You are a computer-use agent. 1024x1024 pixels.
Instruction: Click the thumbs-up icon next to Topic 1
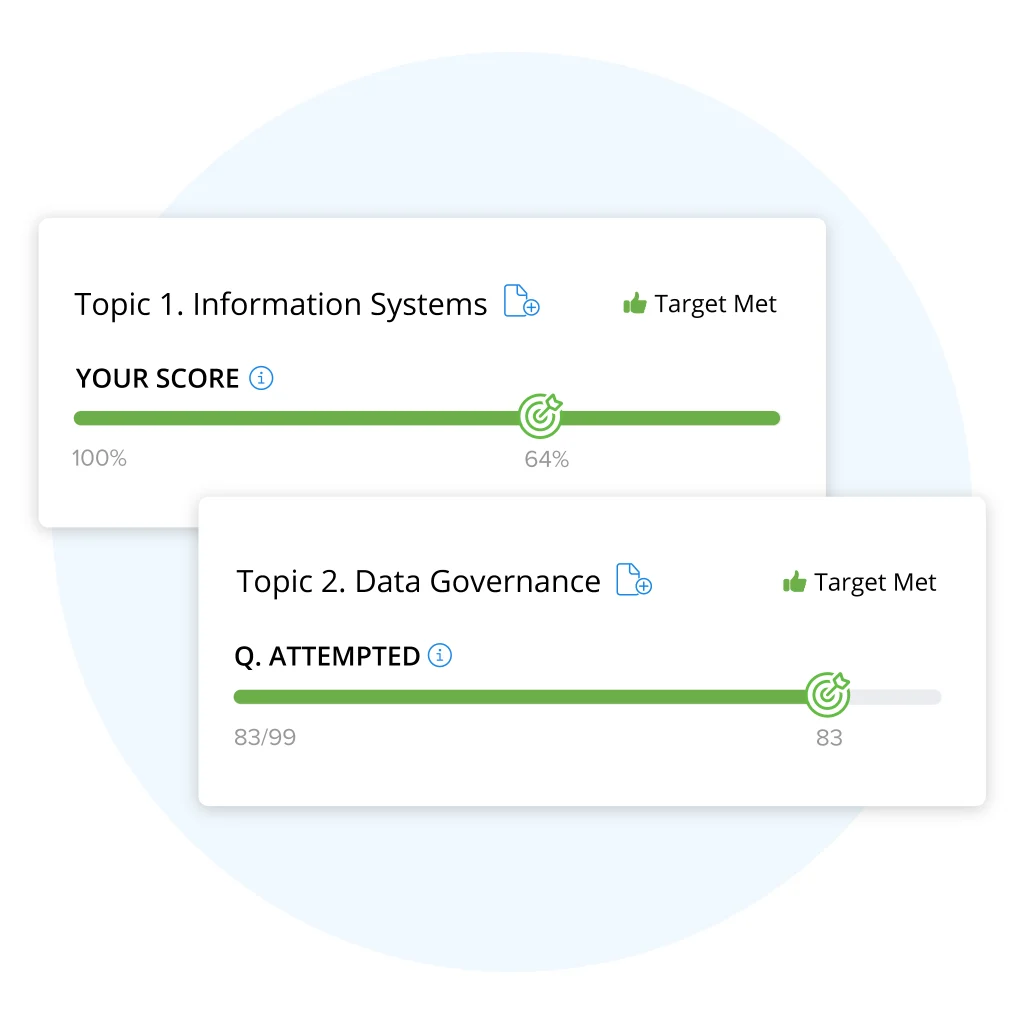636,303
